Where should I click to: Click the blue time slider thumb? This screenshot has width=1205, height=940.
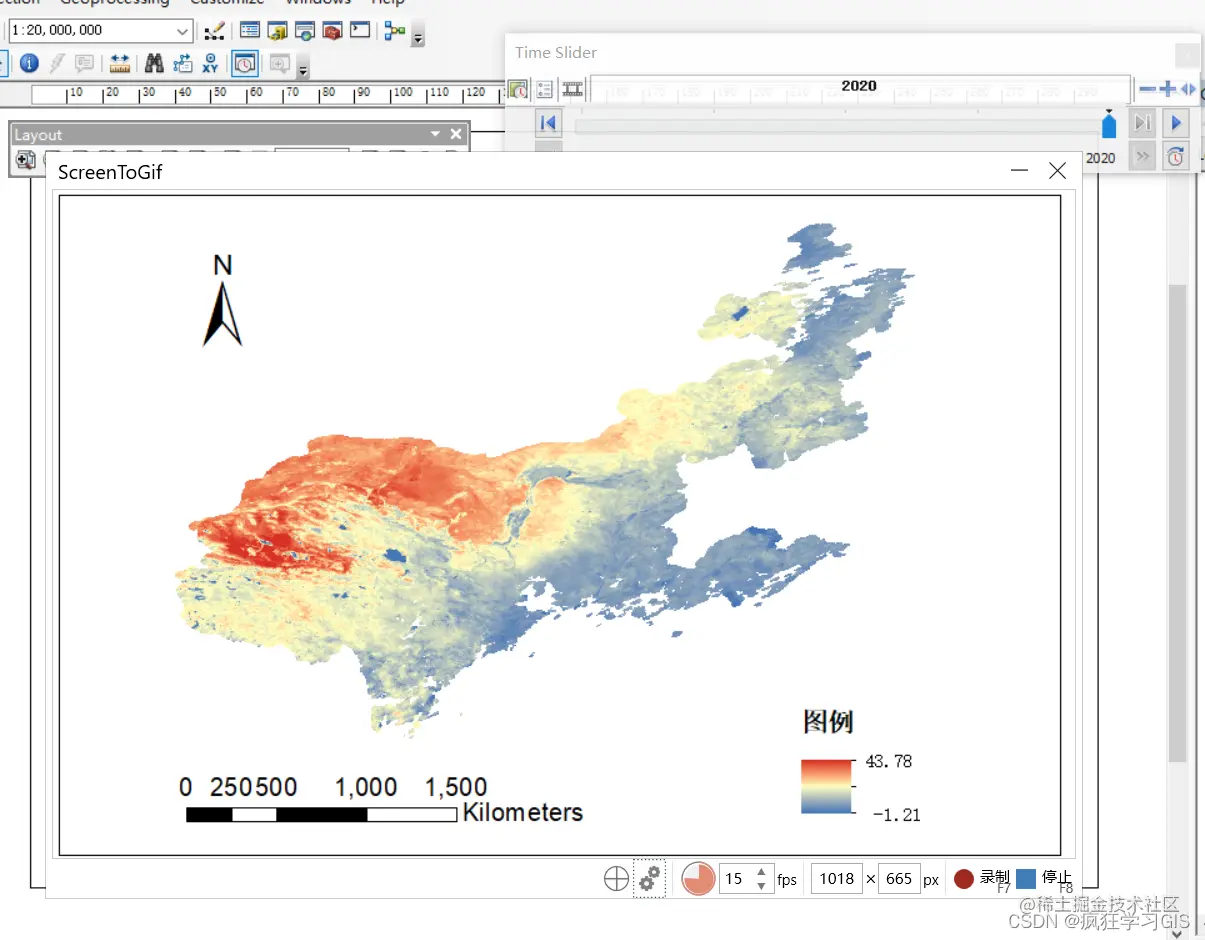click(x=1109, y=126)
